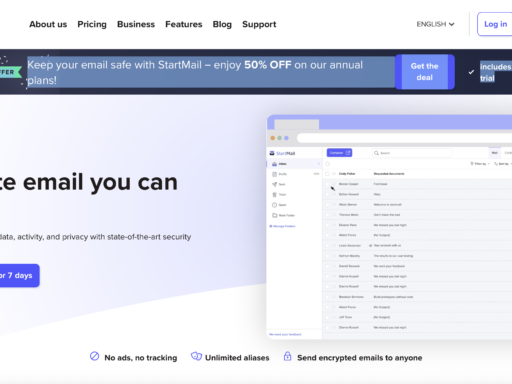Click the Log in button

tap(495, 24)
